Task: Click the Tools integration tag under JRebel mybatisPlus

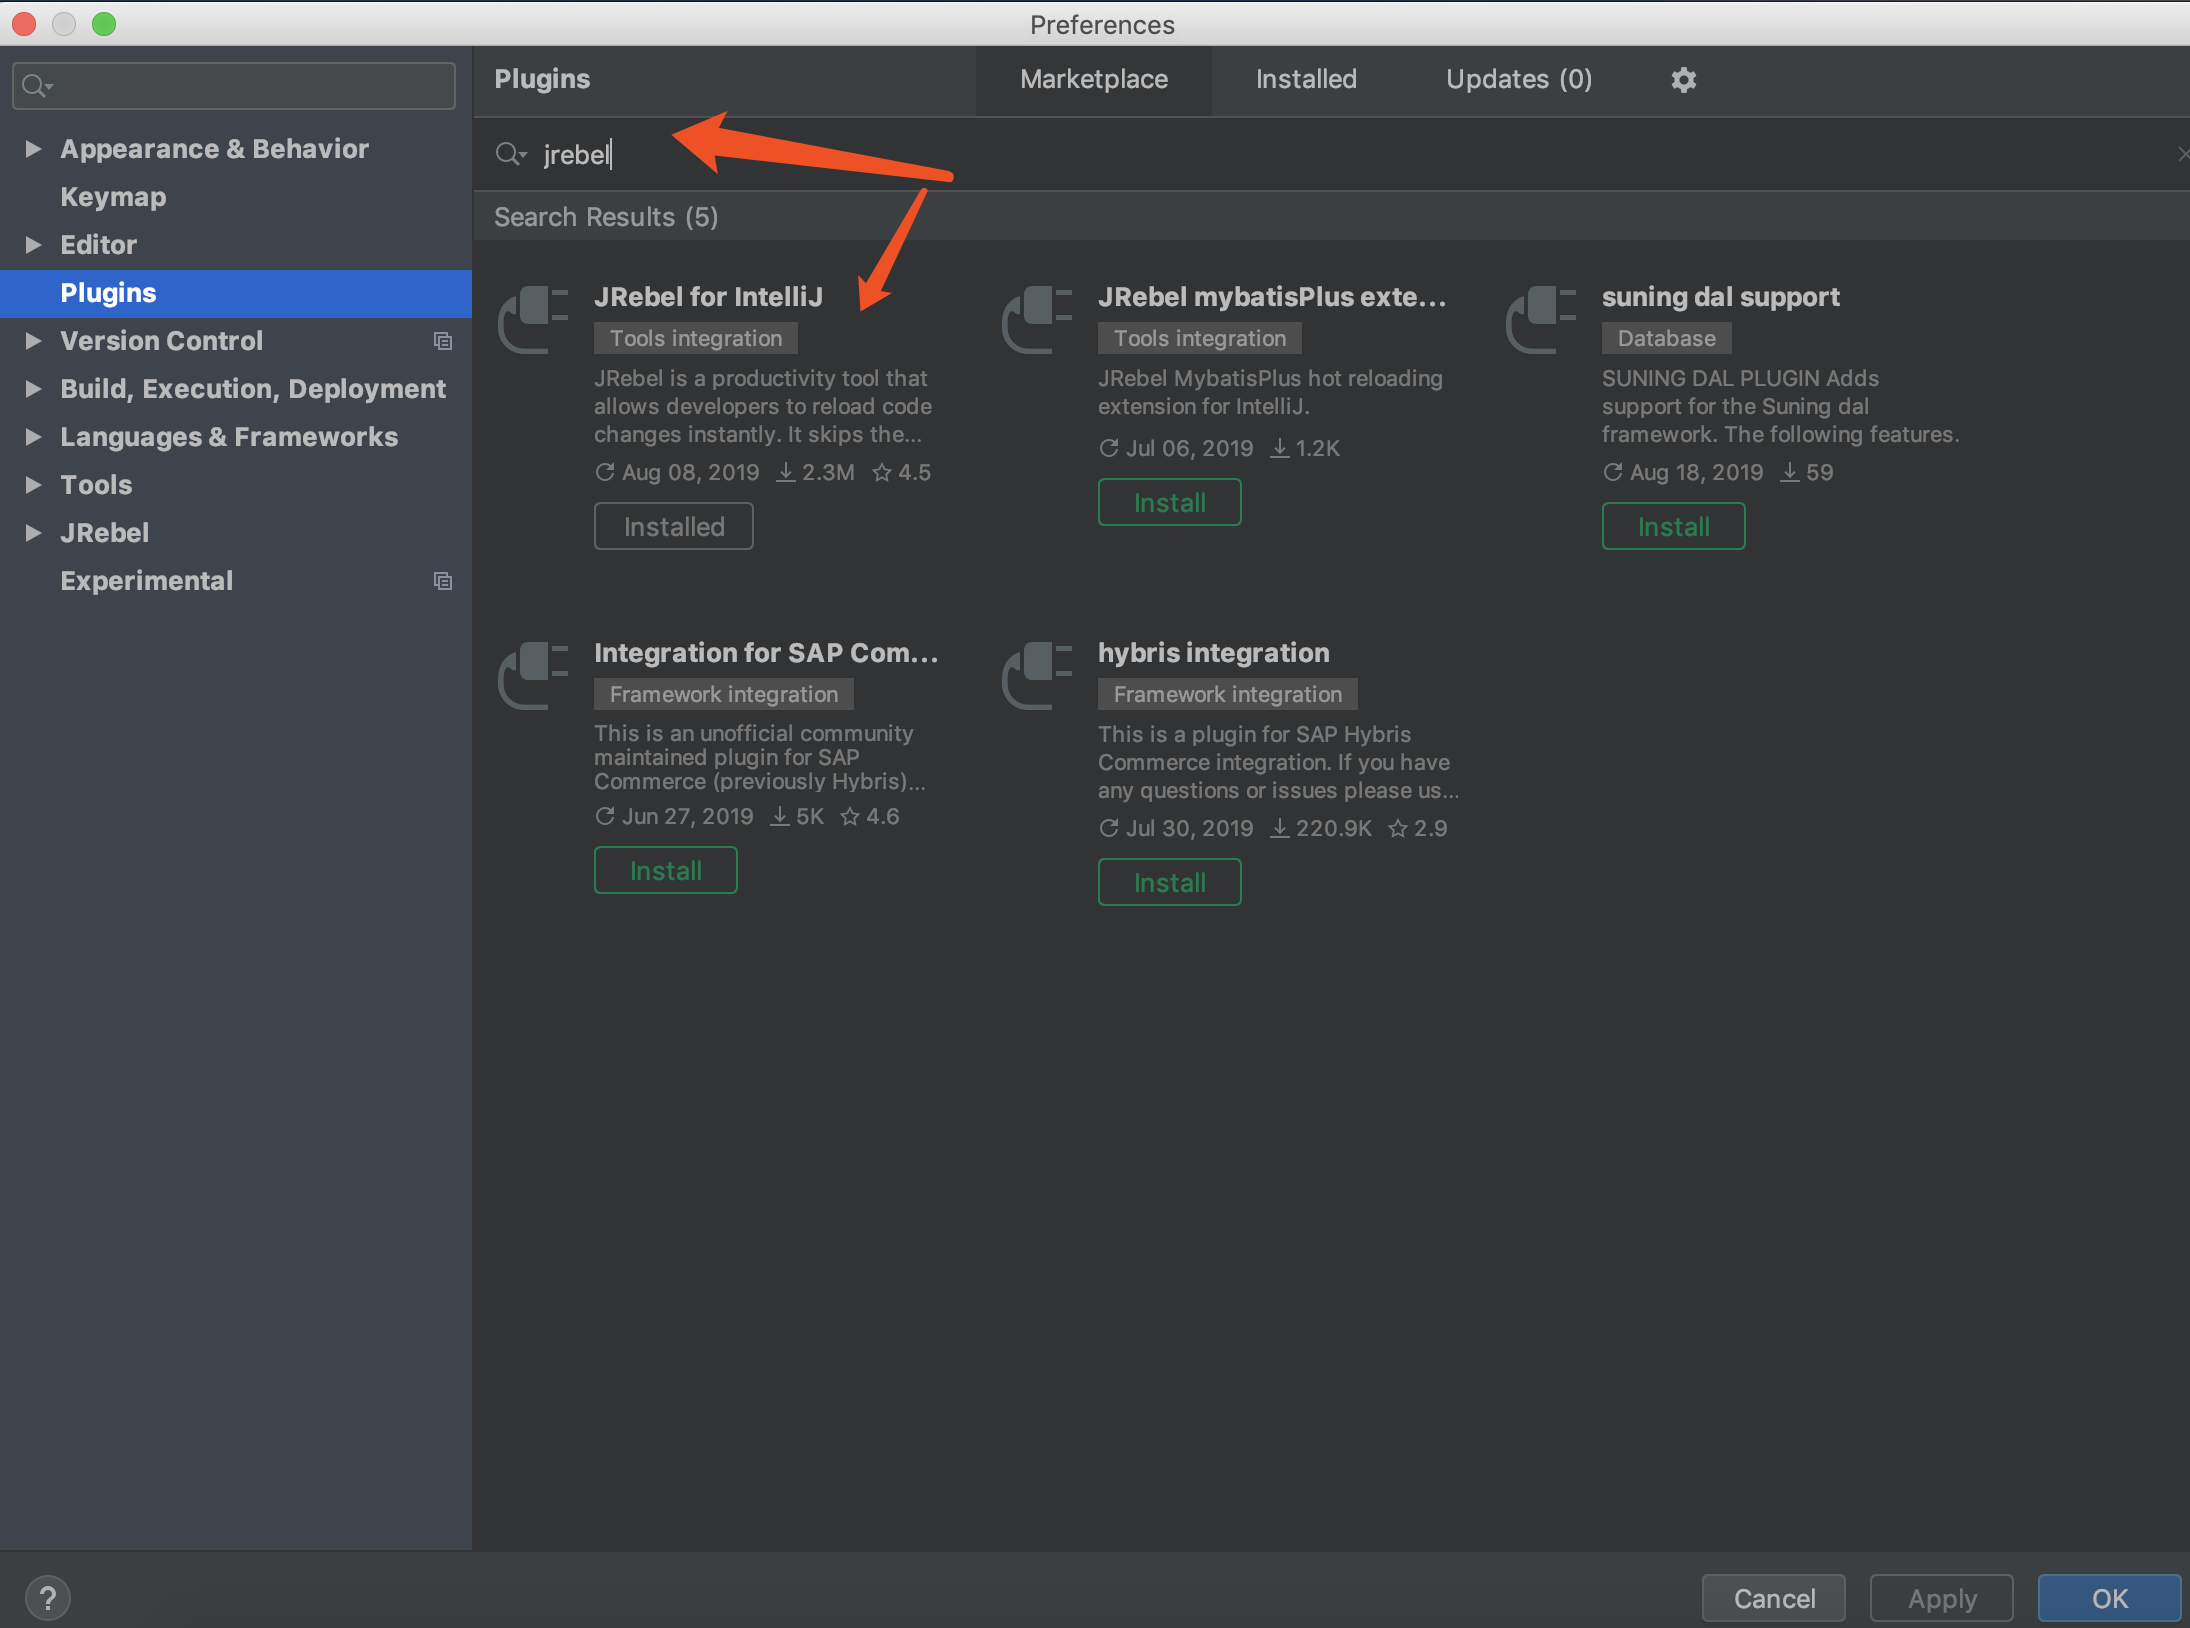Action: click(1200, 338)
